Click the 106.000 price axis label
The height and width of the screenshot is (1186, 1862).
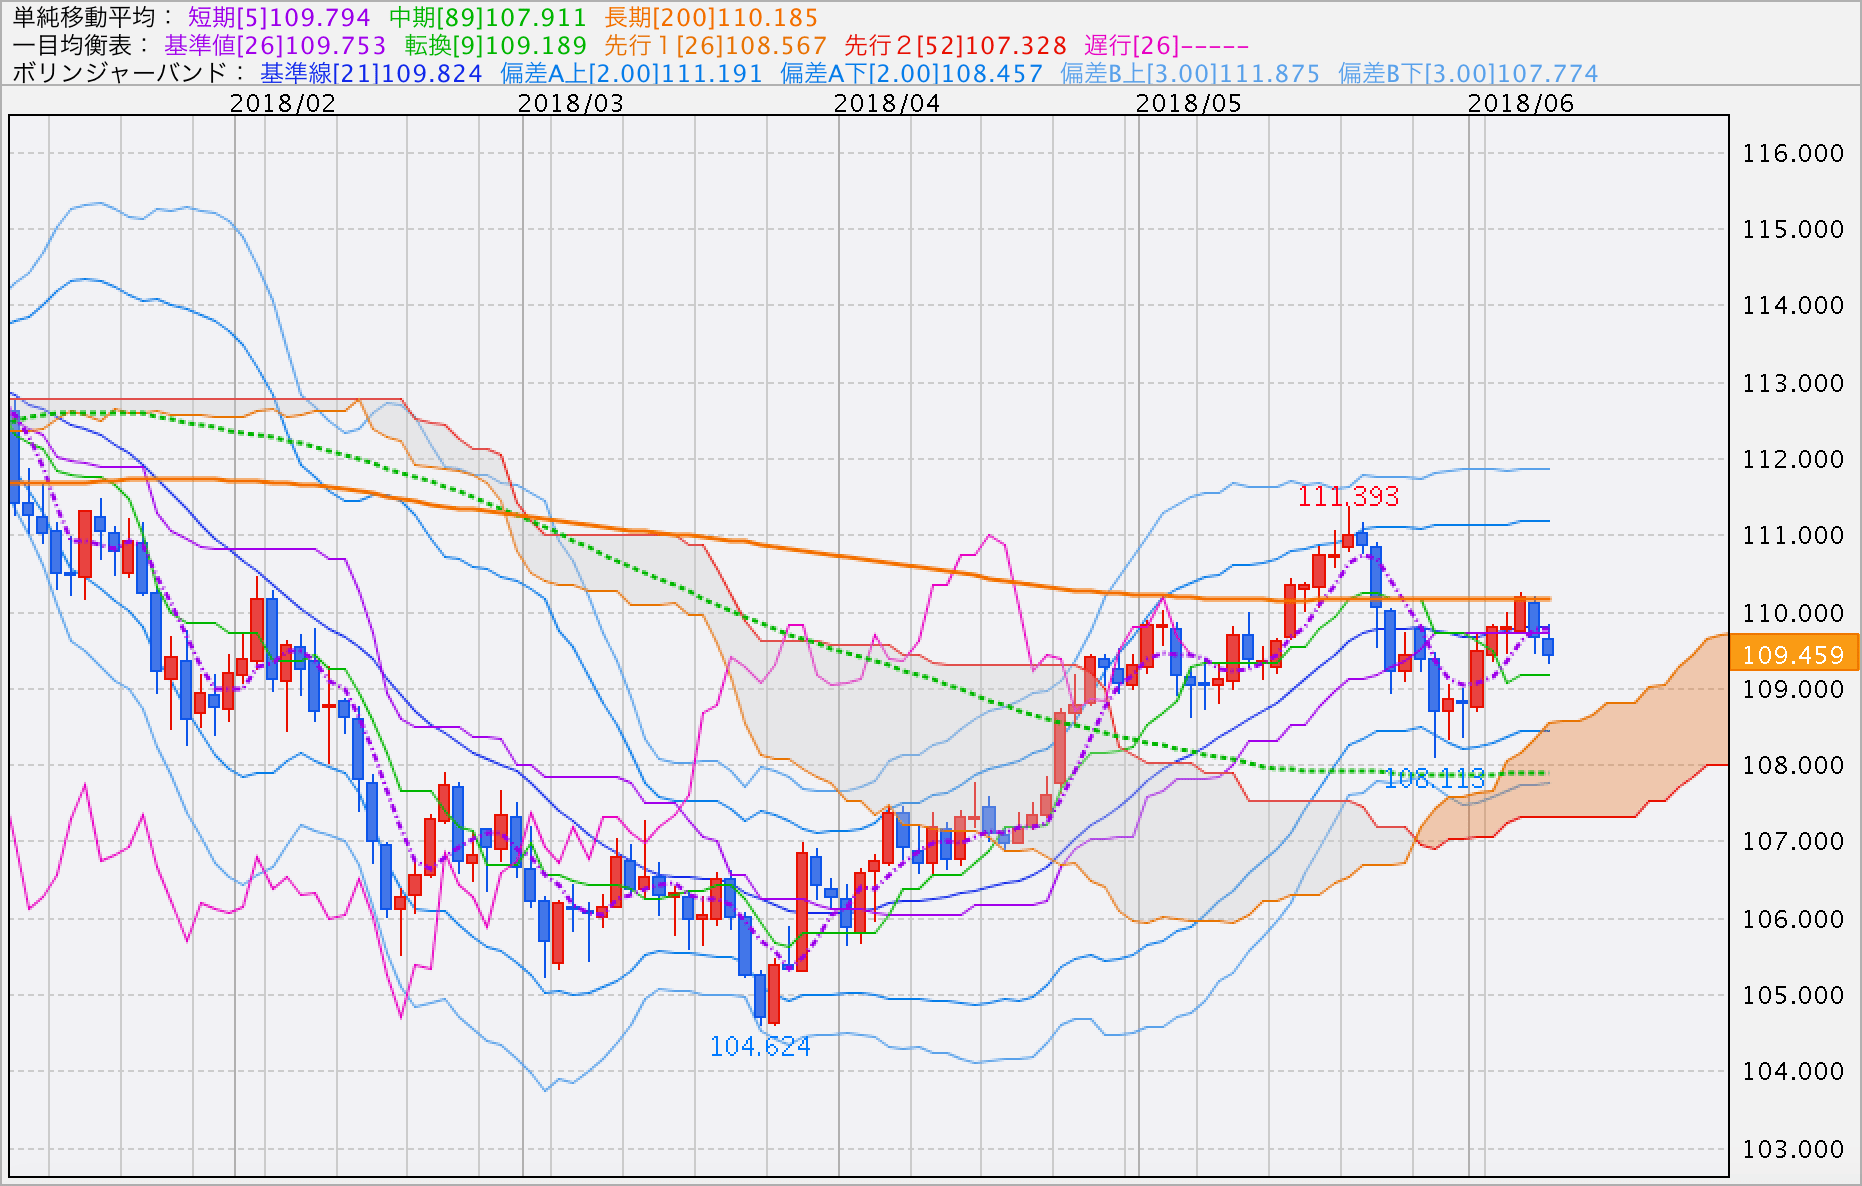point(1793,919)
